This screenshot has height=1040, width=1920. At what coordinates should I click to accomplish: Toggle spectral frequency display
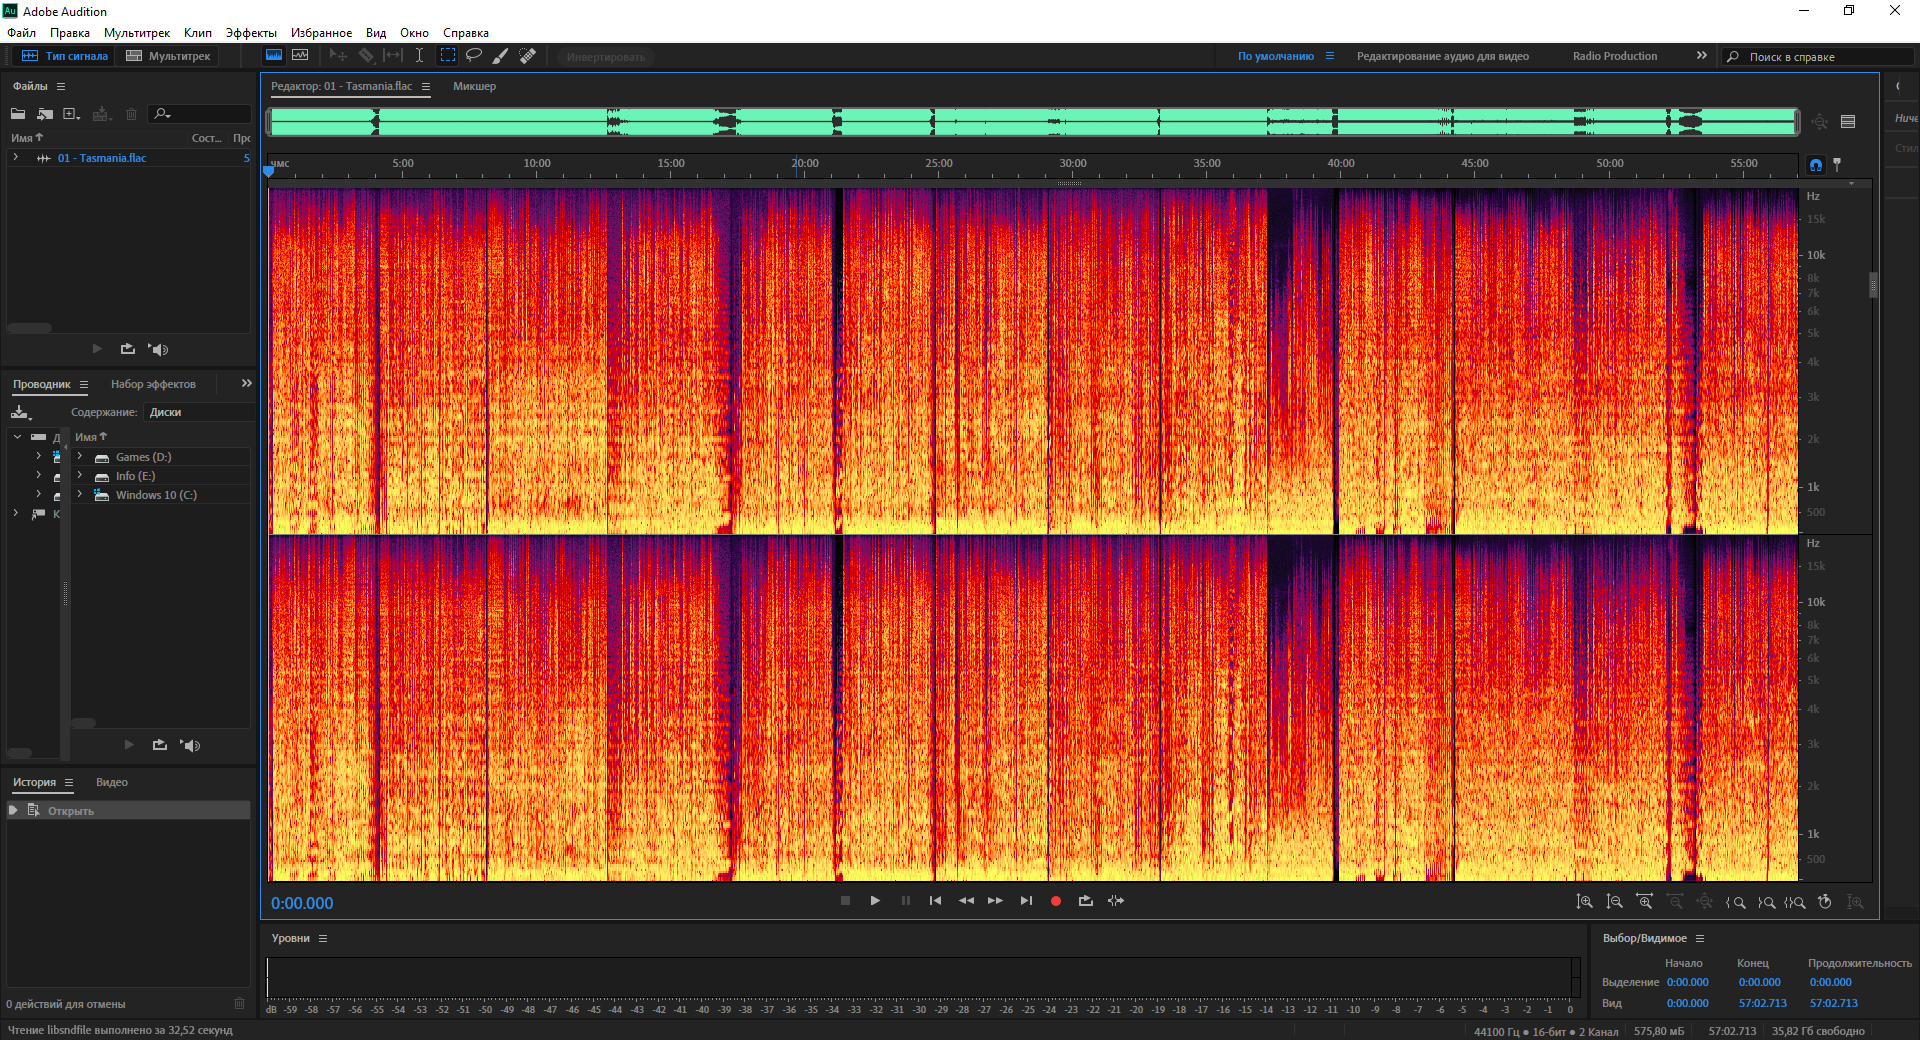point(273,56)
